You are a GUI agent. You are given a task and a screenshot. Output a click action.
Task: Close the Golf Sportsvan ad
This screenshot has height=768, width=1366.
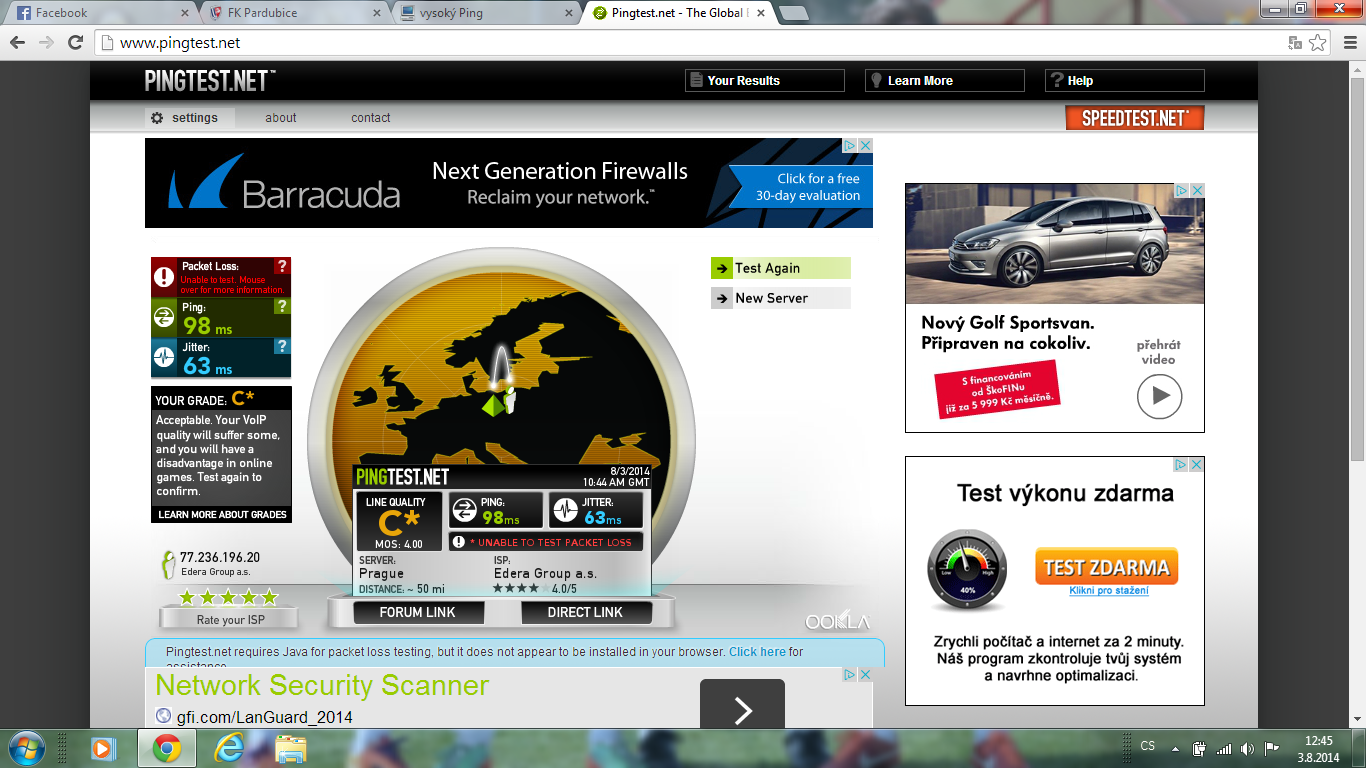pyautogui.click(x=1197, y=190)
